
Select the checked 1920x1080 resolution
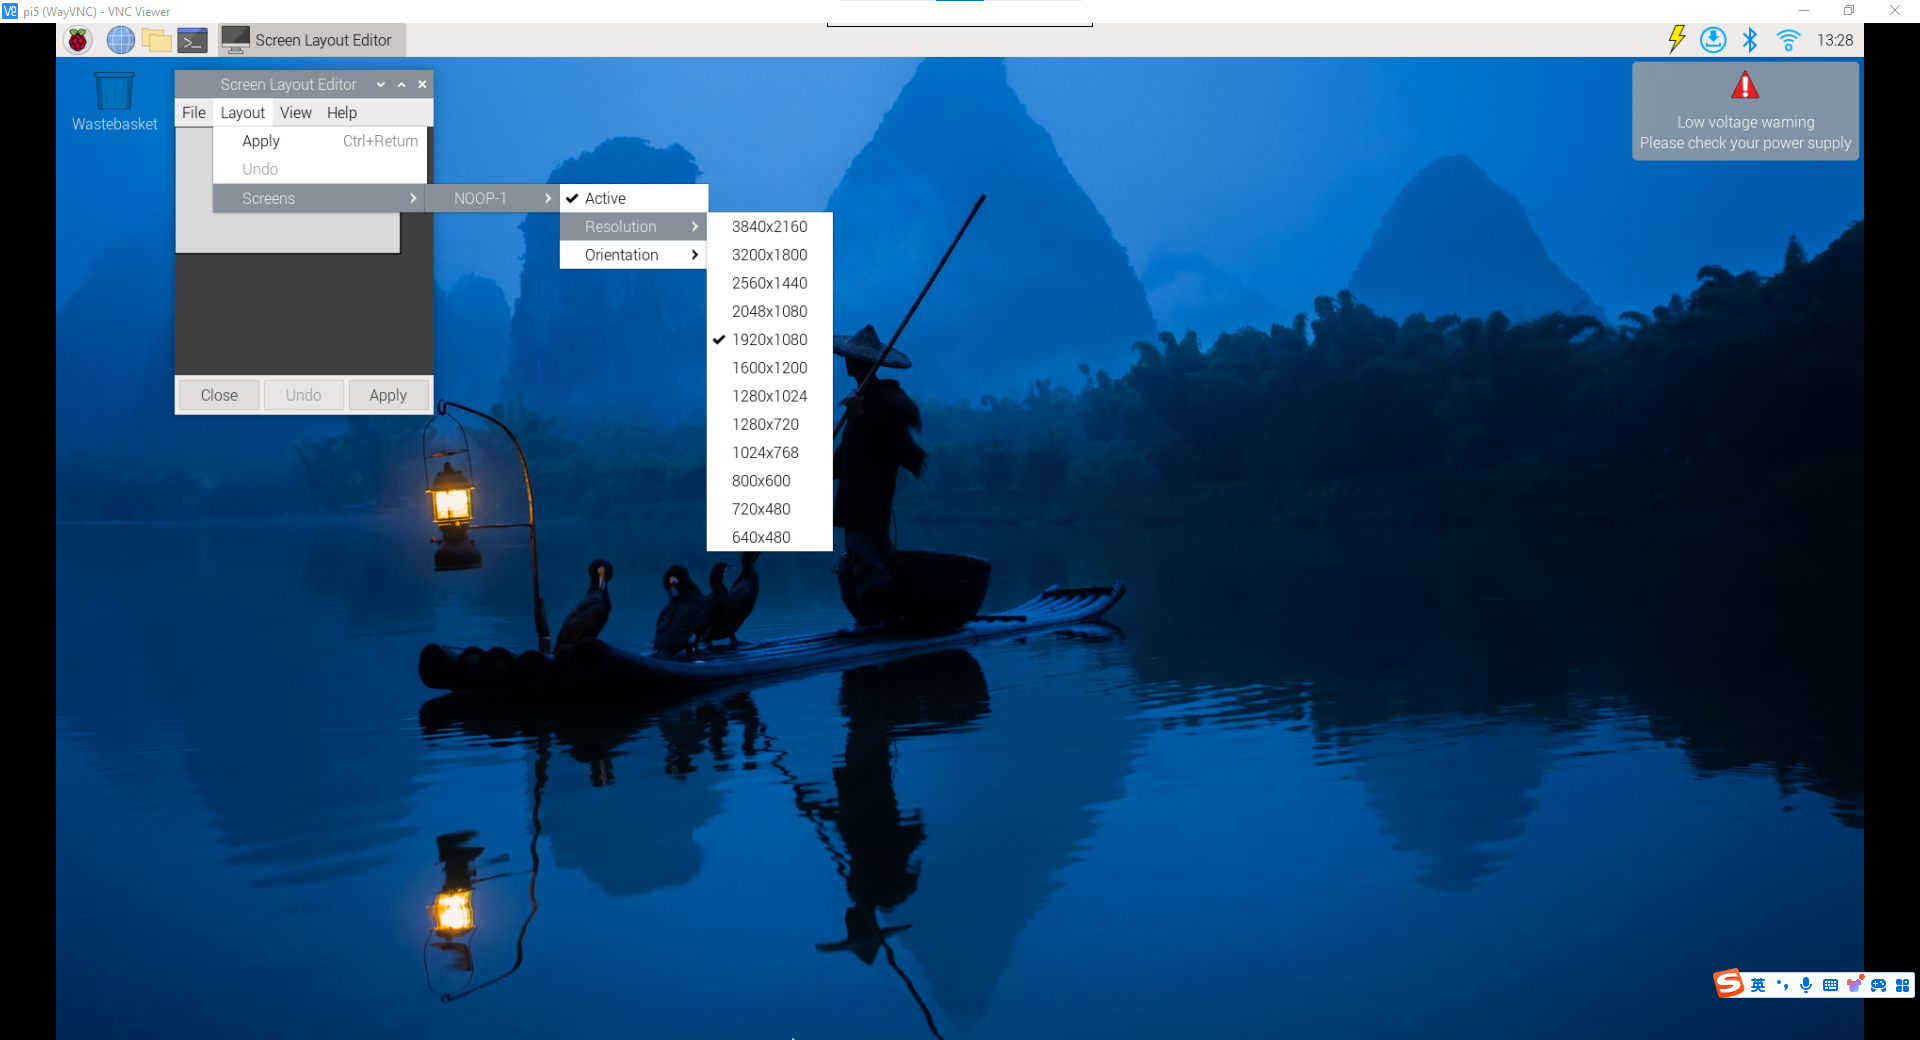769,340
